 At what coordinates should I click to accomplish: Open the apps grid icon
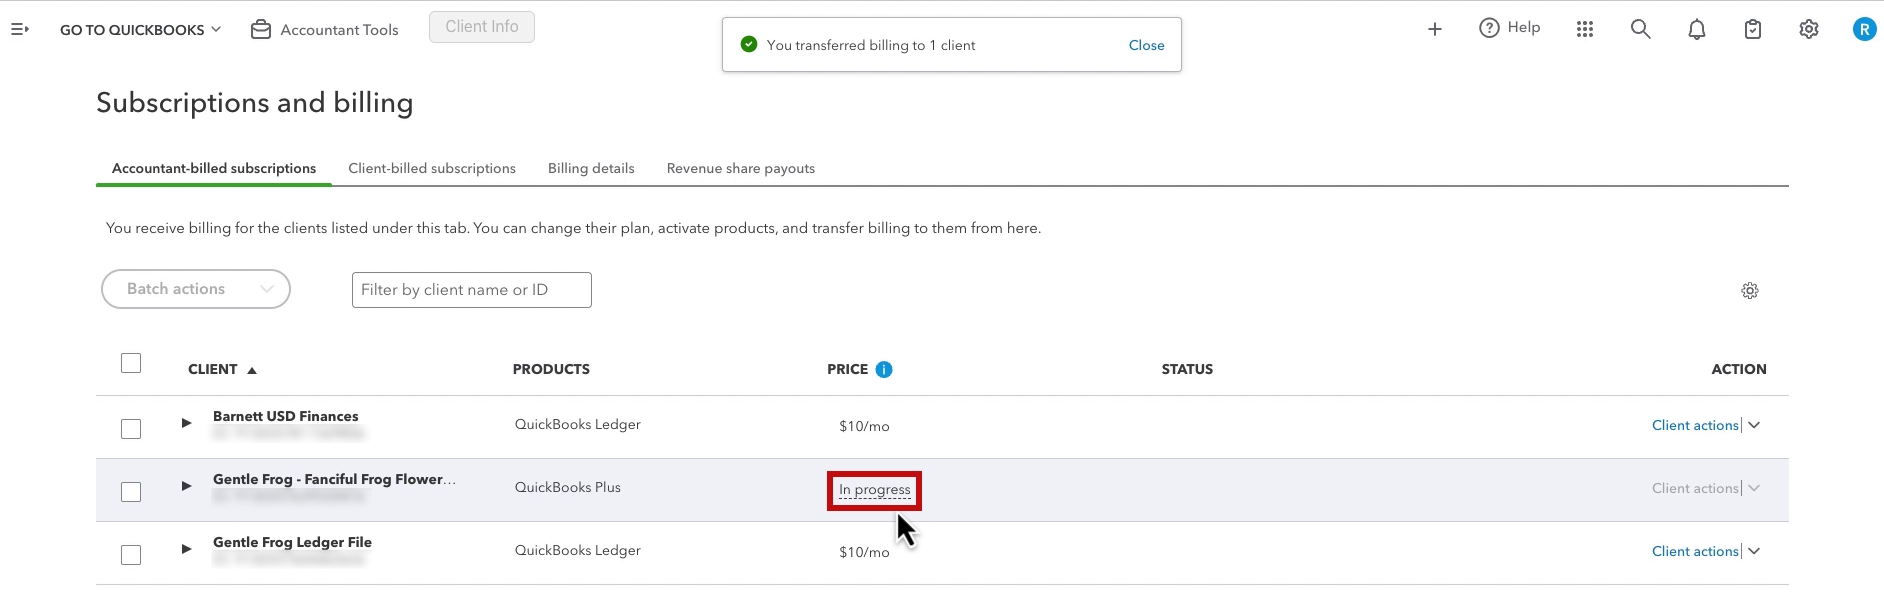pos(1585,29)
